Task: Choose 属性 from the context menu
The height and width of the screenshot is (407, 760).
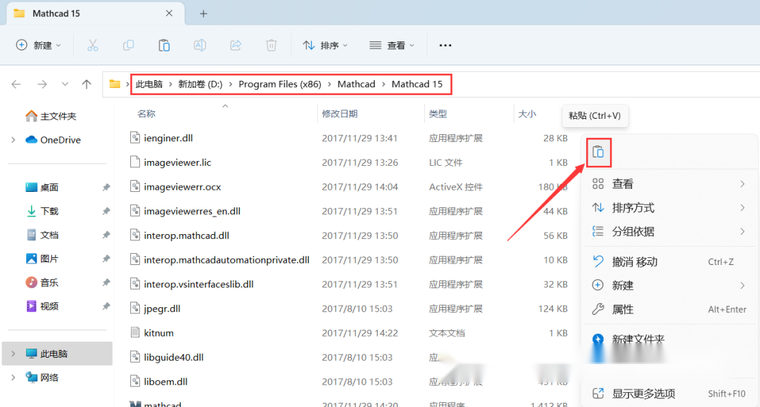Action: click(623, 310)
